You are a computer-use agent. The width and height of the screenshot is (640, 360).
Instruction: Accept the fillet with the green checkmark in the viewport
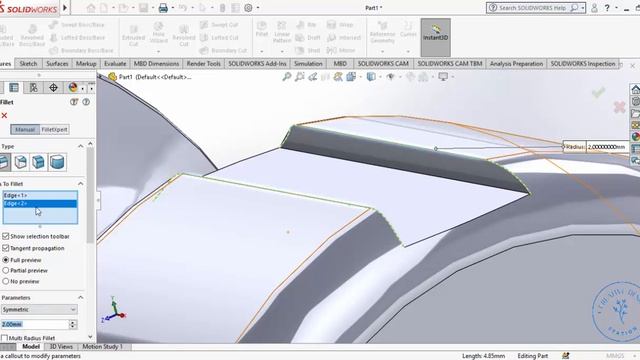point(599,93)
